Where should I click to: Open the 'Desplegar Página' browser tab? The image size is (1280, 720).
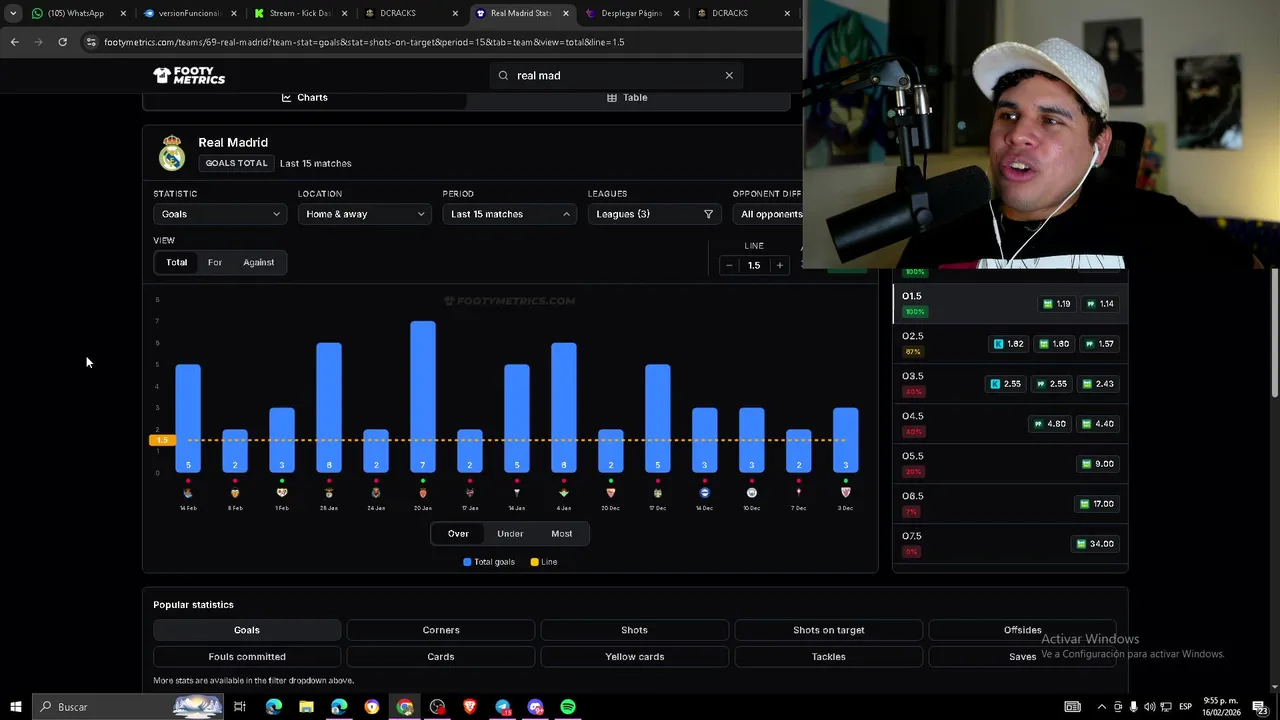pyautogui.click(x=632, y=13)
